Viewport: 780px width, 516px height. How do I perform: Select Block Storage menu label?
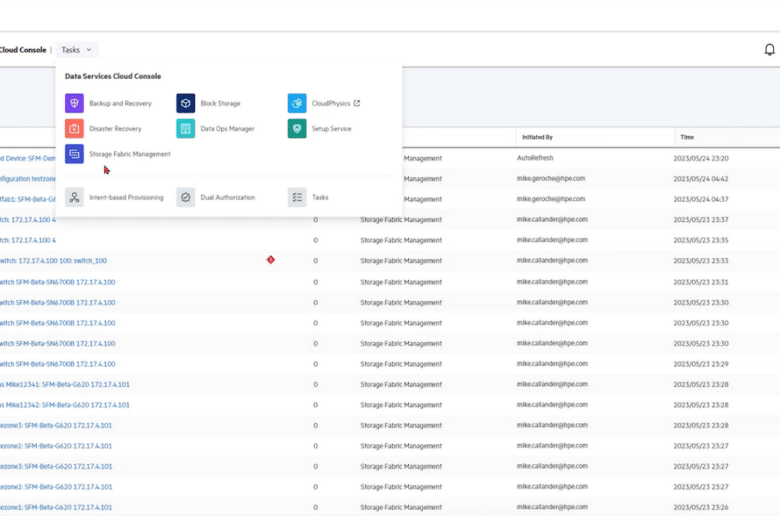coord(220,103)
